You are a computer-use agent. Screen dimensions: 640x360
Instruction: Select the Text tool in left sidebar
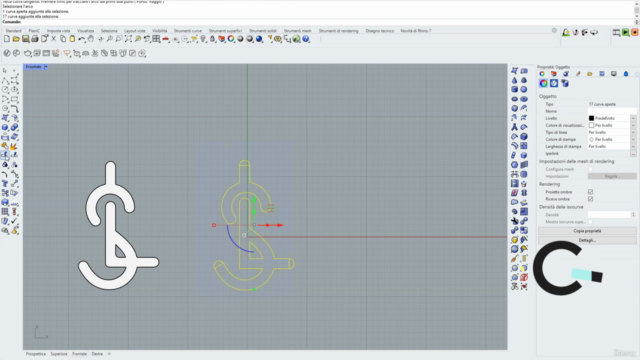[x=5, y=184]
